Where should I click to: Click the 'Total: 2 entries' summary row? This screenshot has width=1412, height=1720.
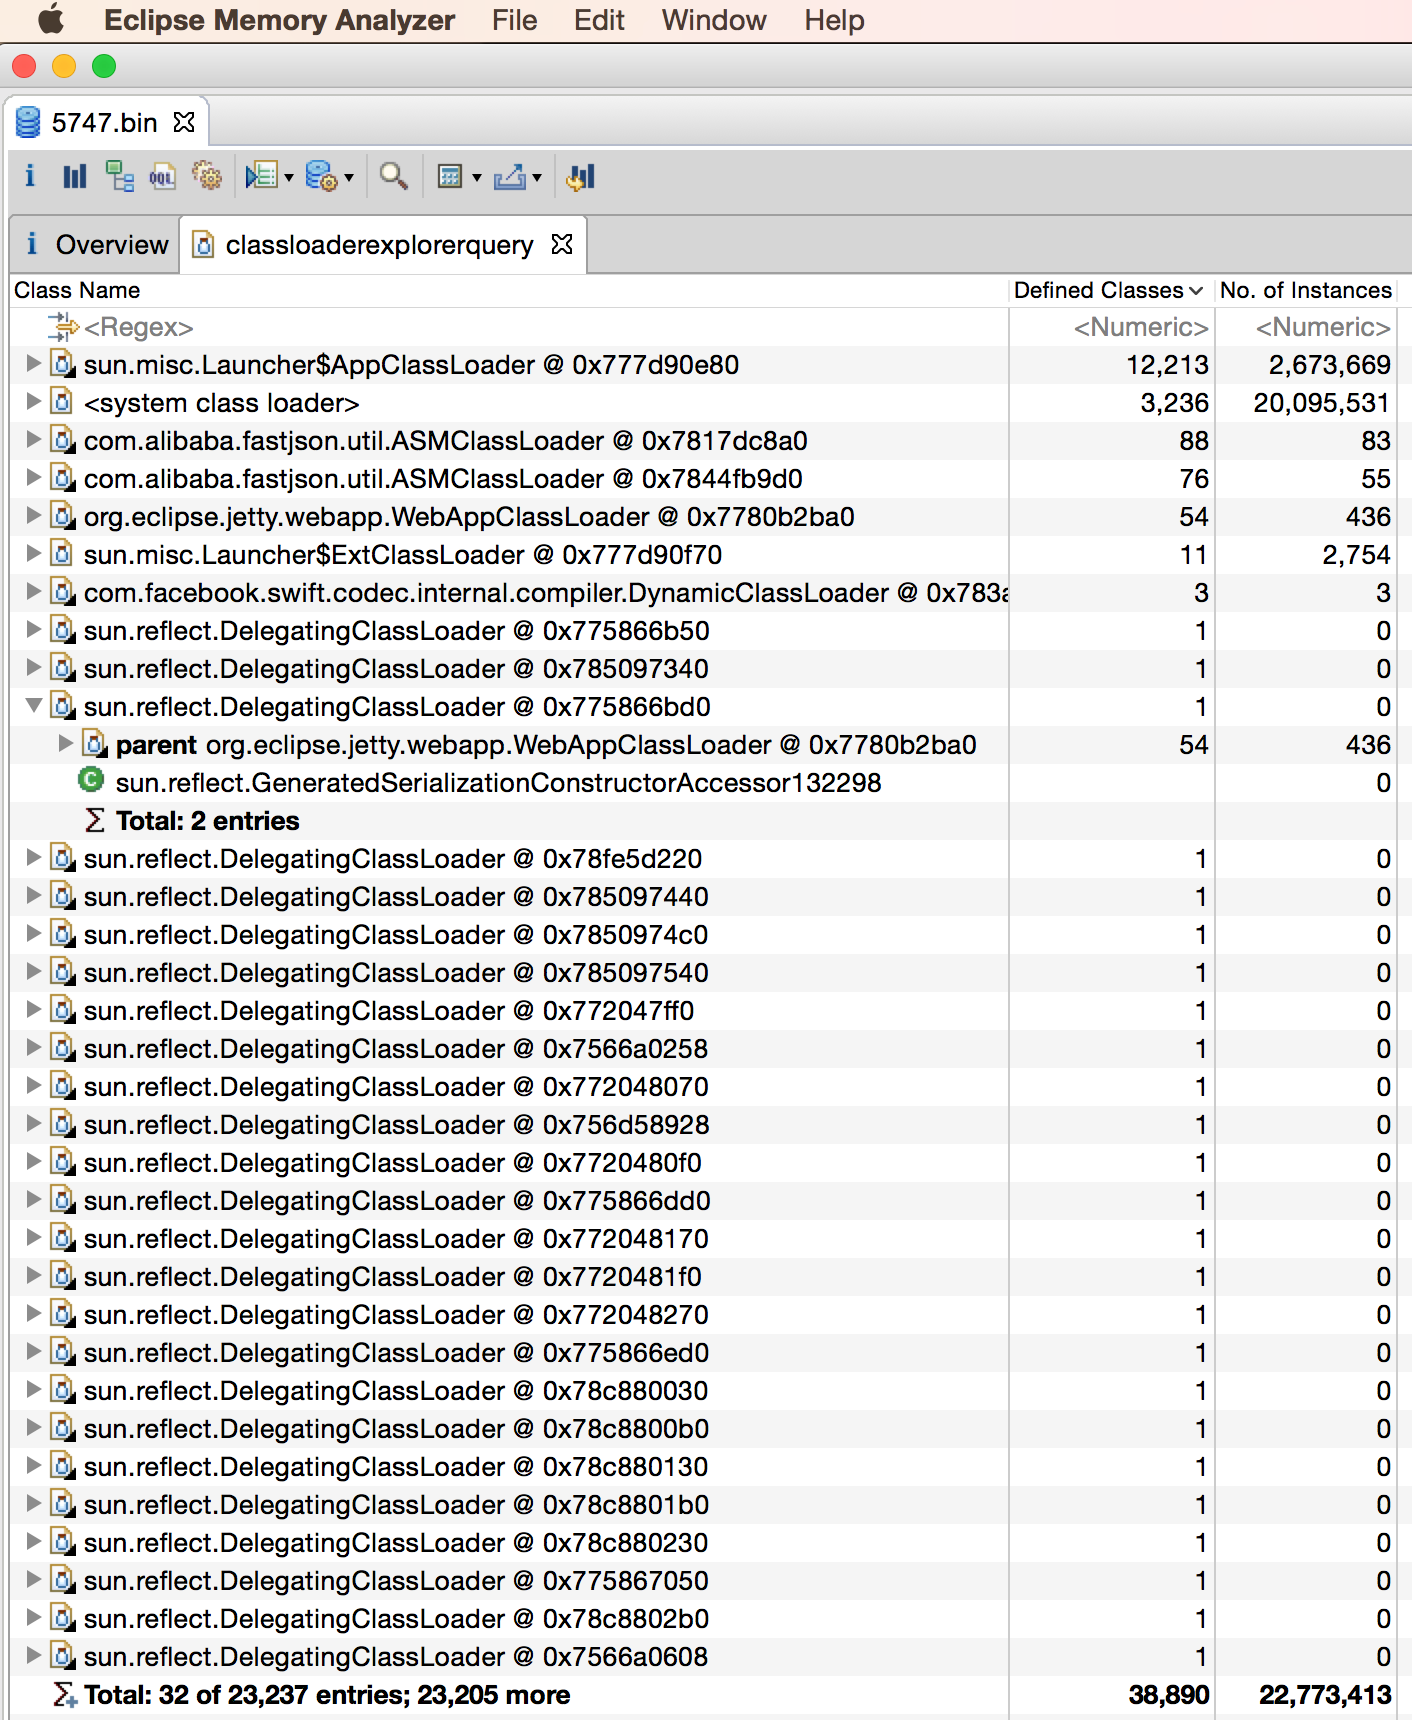[x=704, y=821]
